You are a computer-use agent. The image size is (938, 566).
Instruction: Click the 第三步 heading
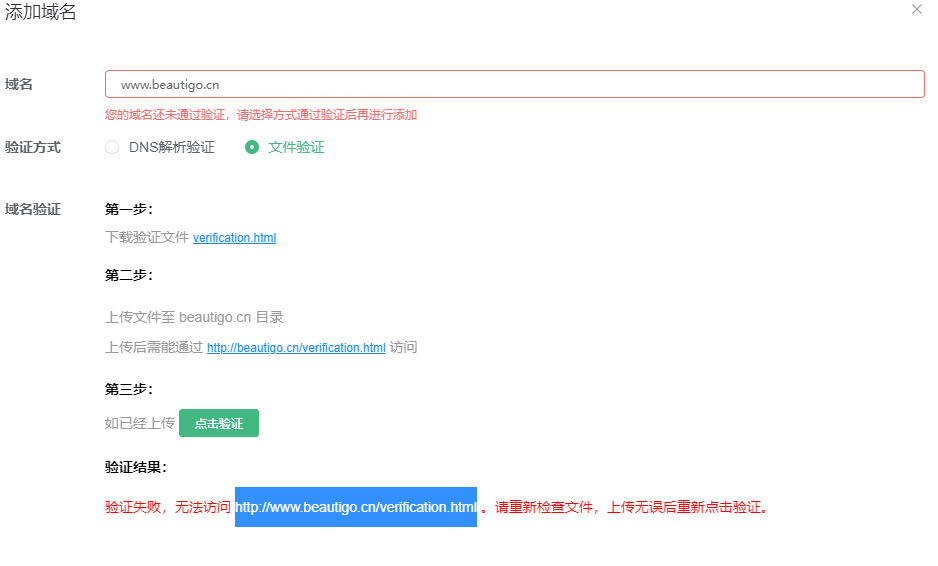pyautogui.click(x=128, y=389)
